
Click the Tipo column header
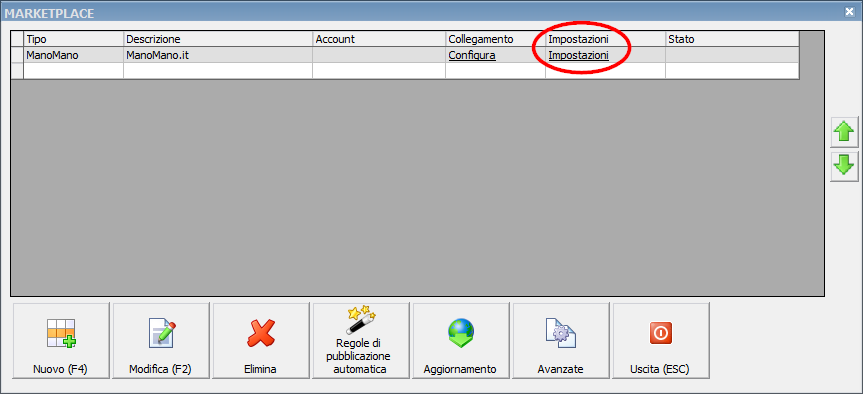73,39
